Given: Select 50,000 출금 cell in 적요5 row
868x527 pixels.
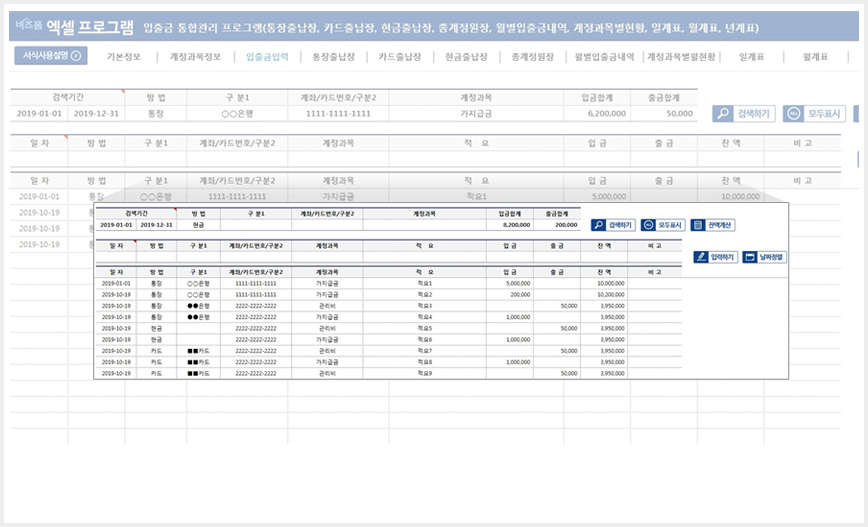Looking at the screenshot, I should 557,329.
